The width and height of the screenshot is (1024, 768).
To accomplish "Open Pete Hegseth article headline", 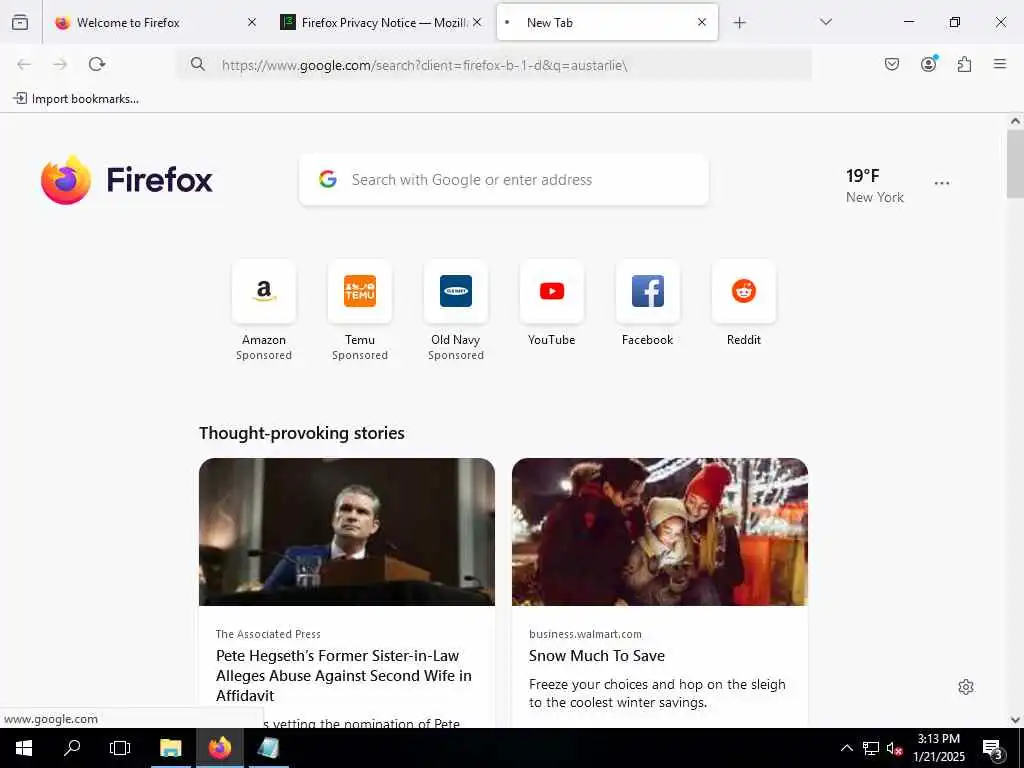I will (344, 675).
